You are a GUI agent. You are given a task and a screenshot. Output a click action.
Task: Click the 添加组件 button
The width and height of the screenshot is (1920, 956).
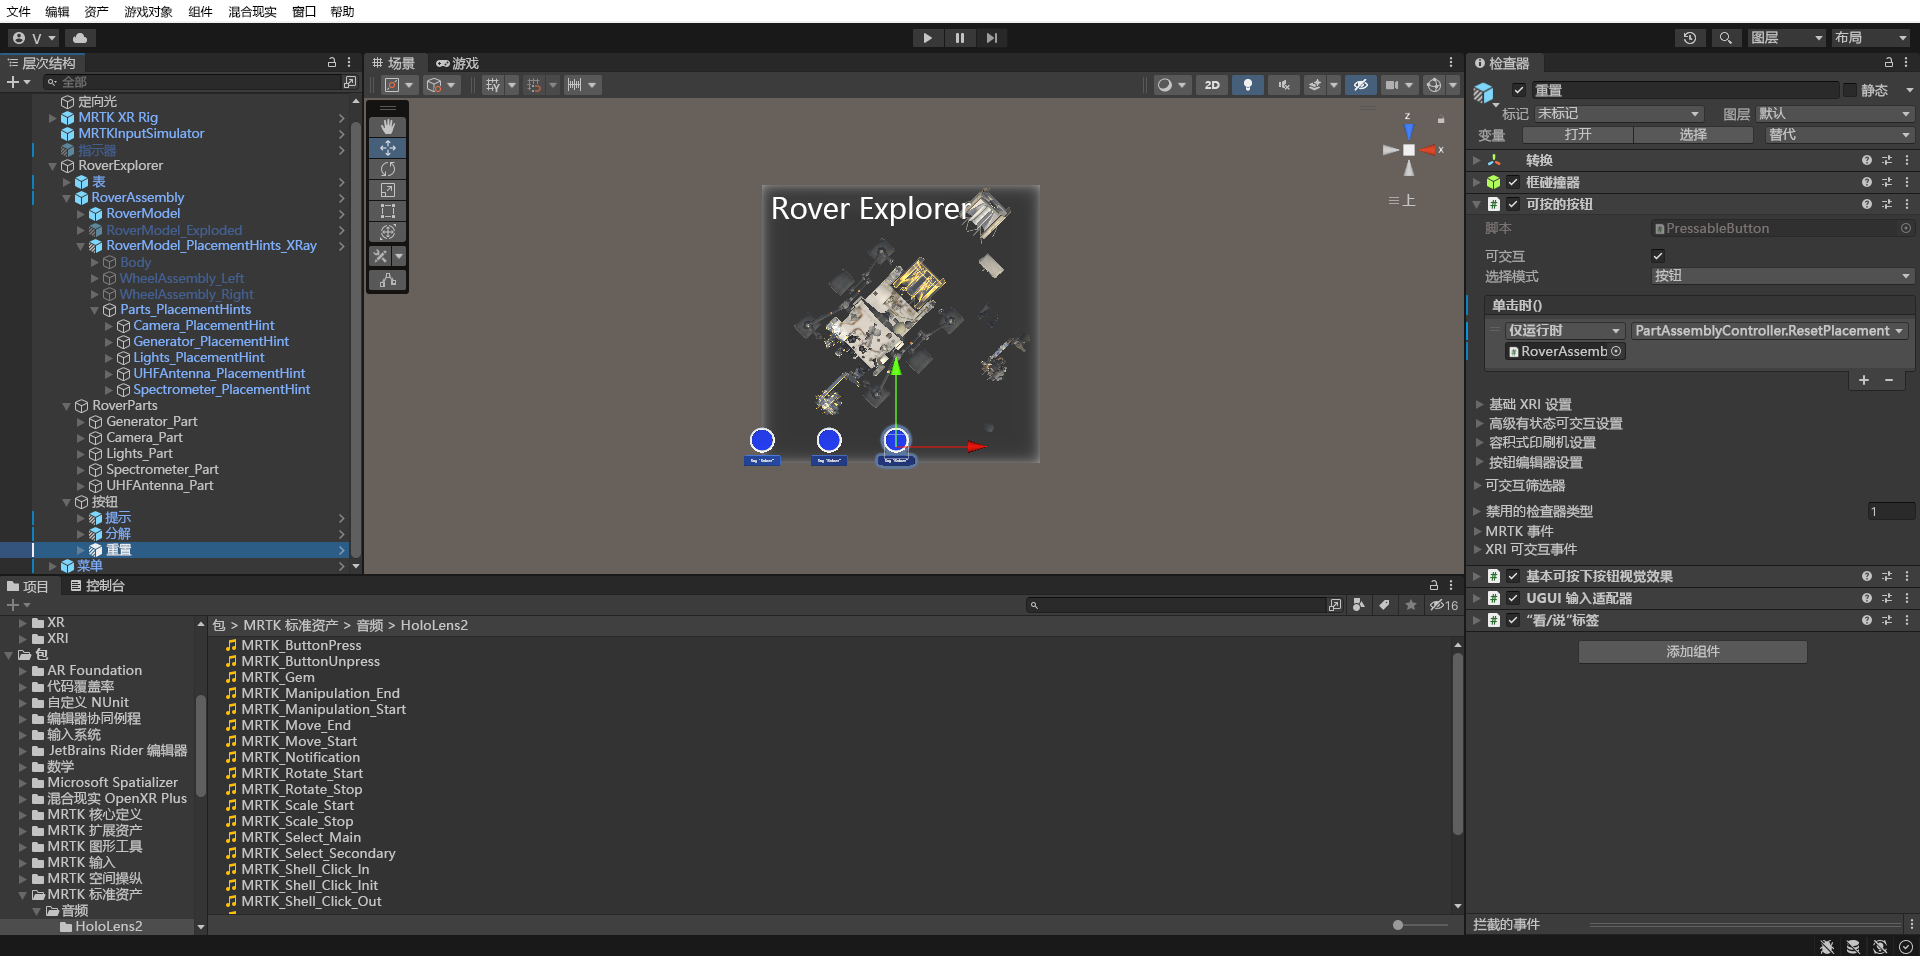tap(1692, 651)
